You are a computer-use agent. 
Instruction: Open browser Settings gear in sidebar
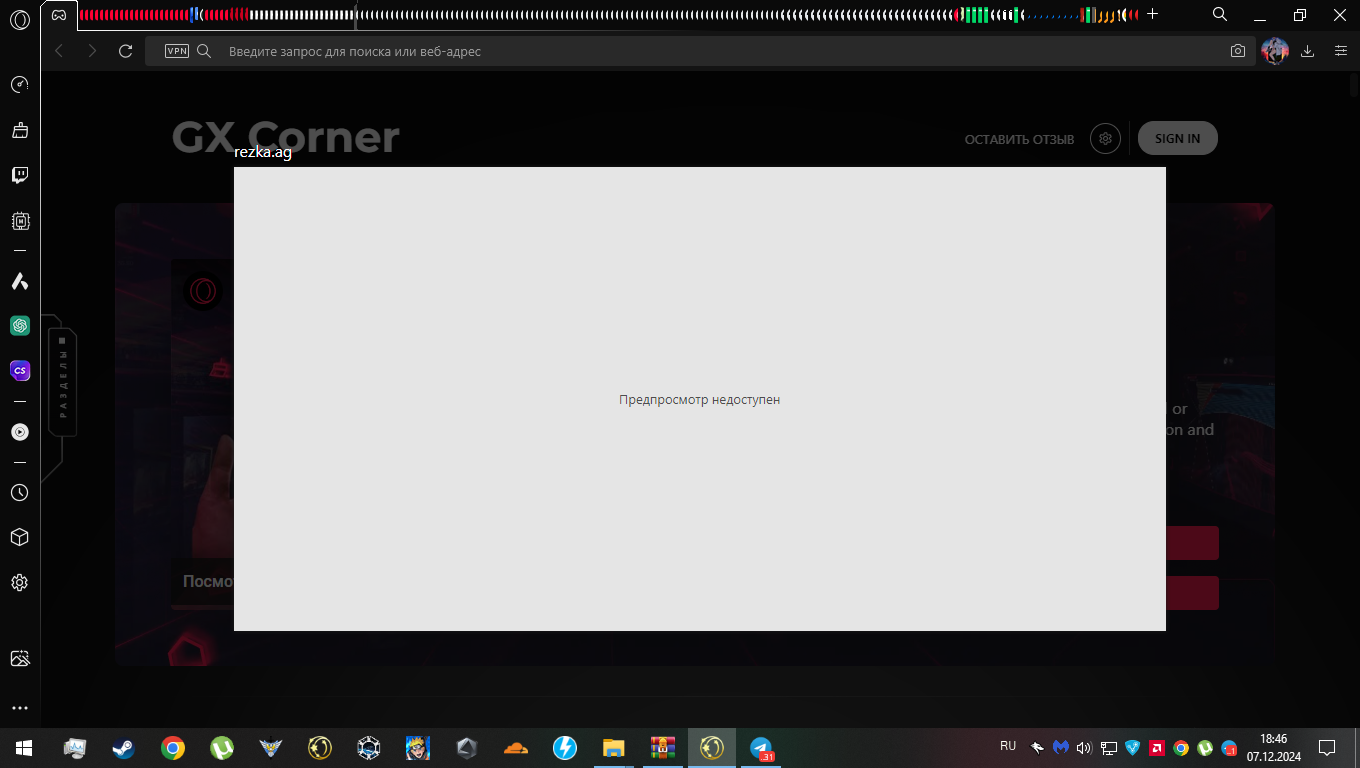(x=19, y=582)
